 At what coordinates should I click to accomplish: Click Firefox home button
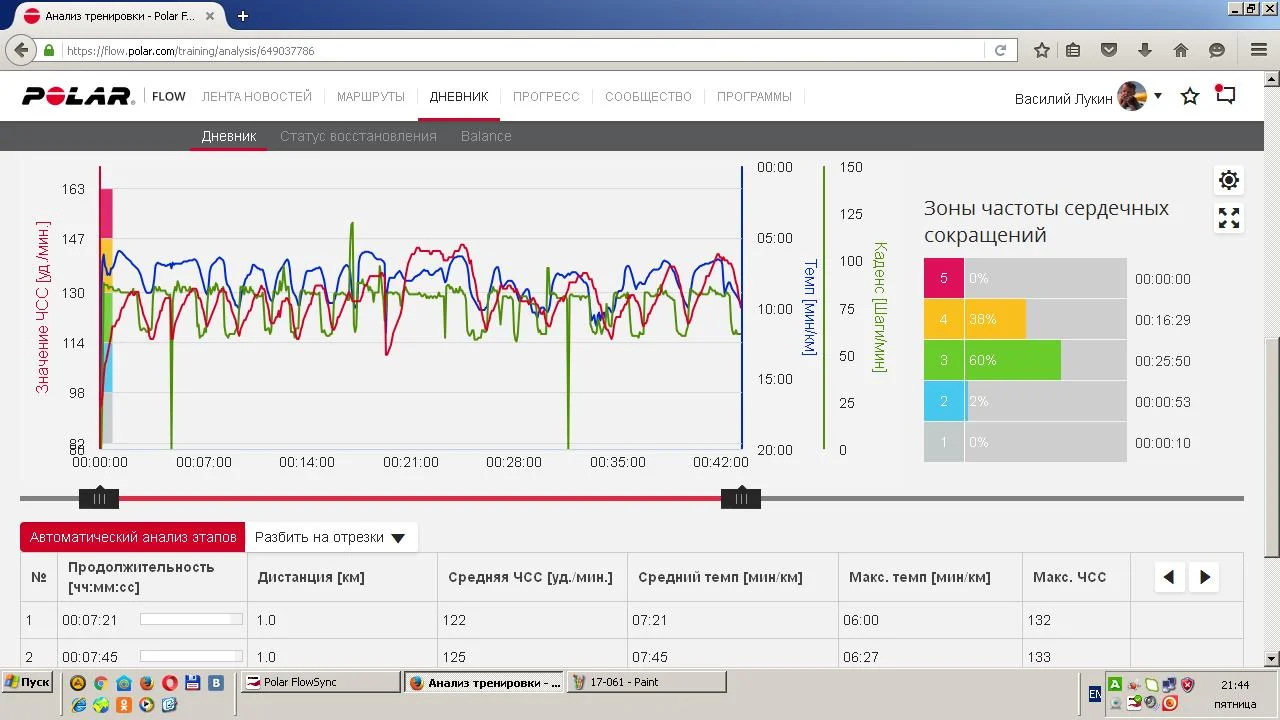pos(1181,50)
